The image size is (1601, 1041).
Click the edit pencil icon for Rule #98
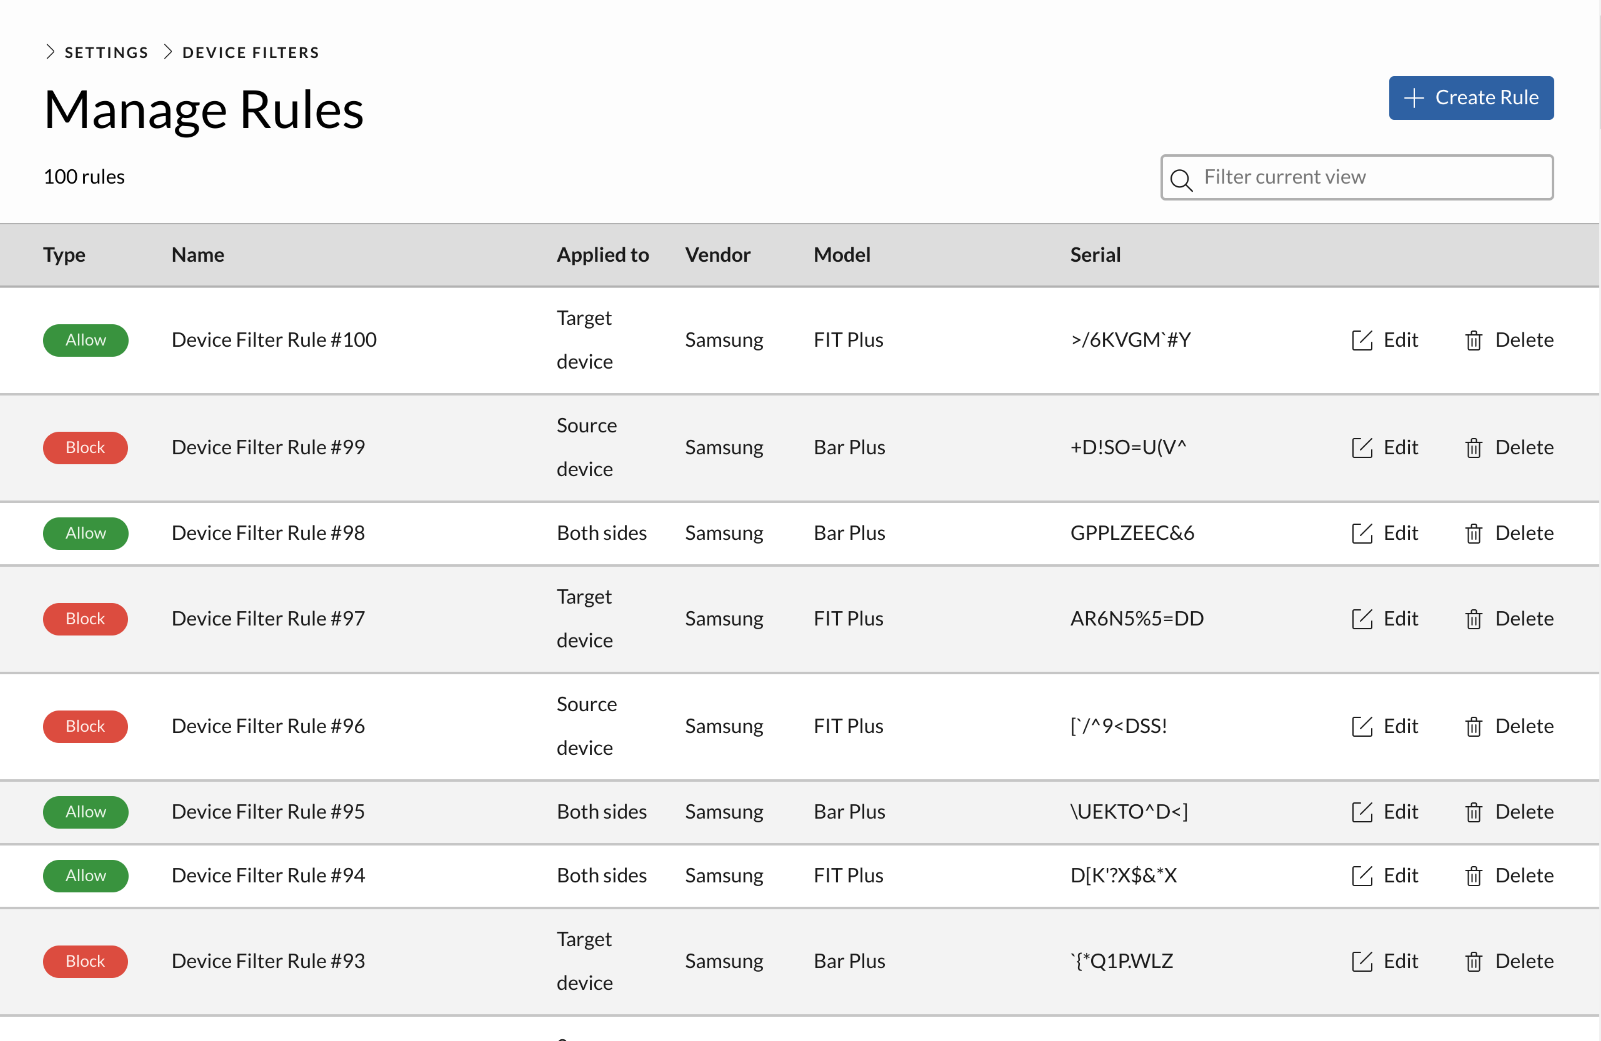click(x=1362, y=533)
